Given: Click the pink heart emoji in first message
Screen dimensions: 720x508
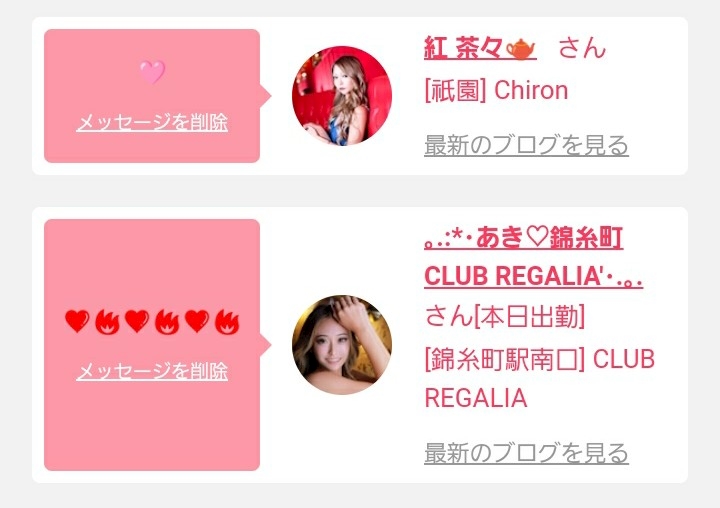Looking at the screenshot, I should [x=152, y=72].
